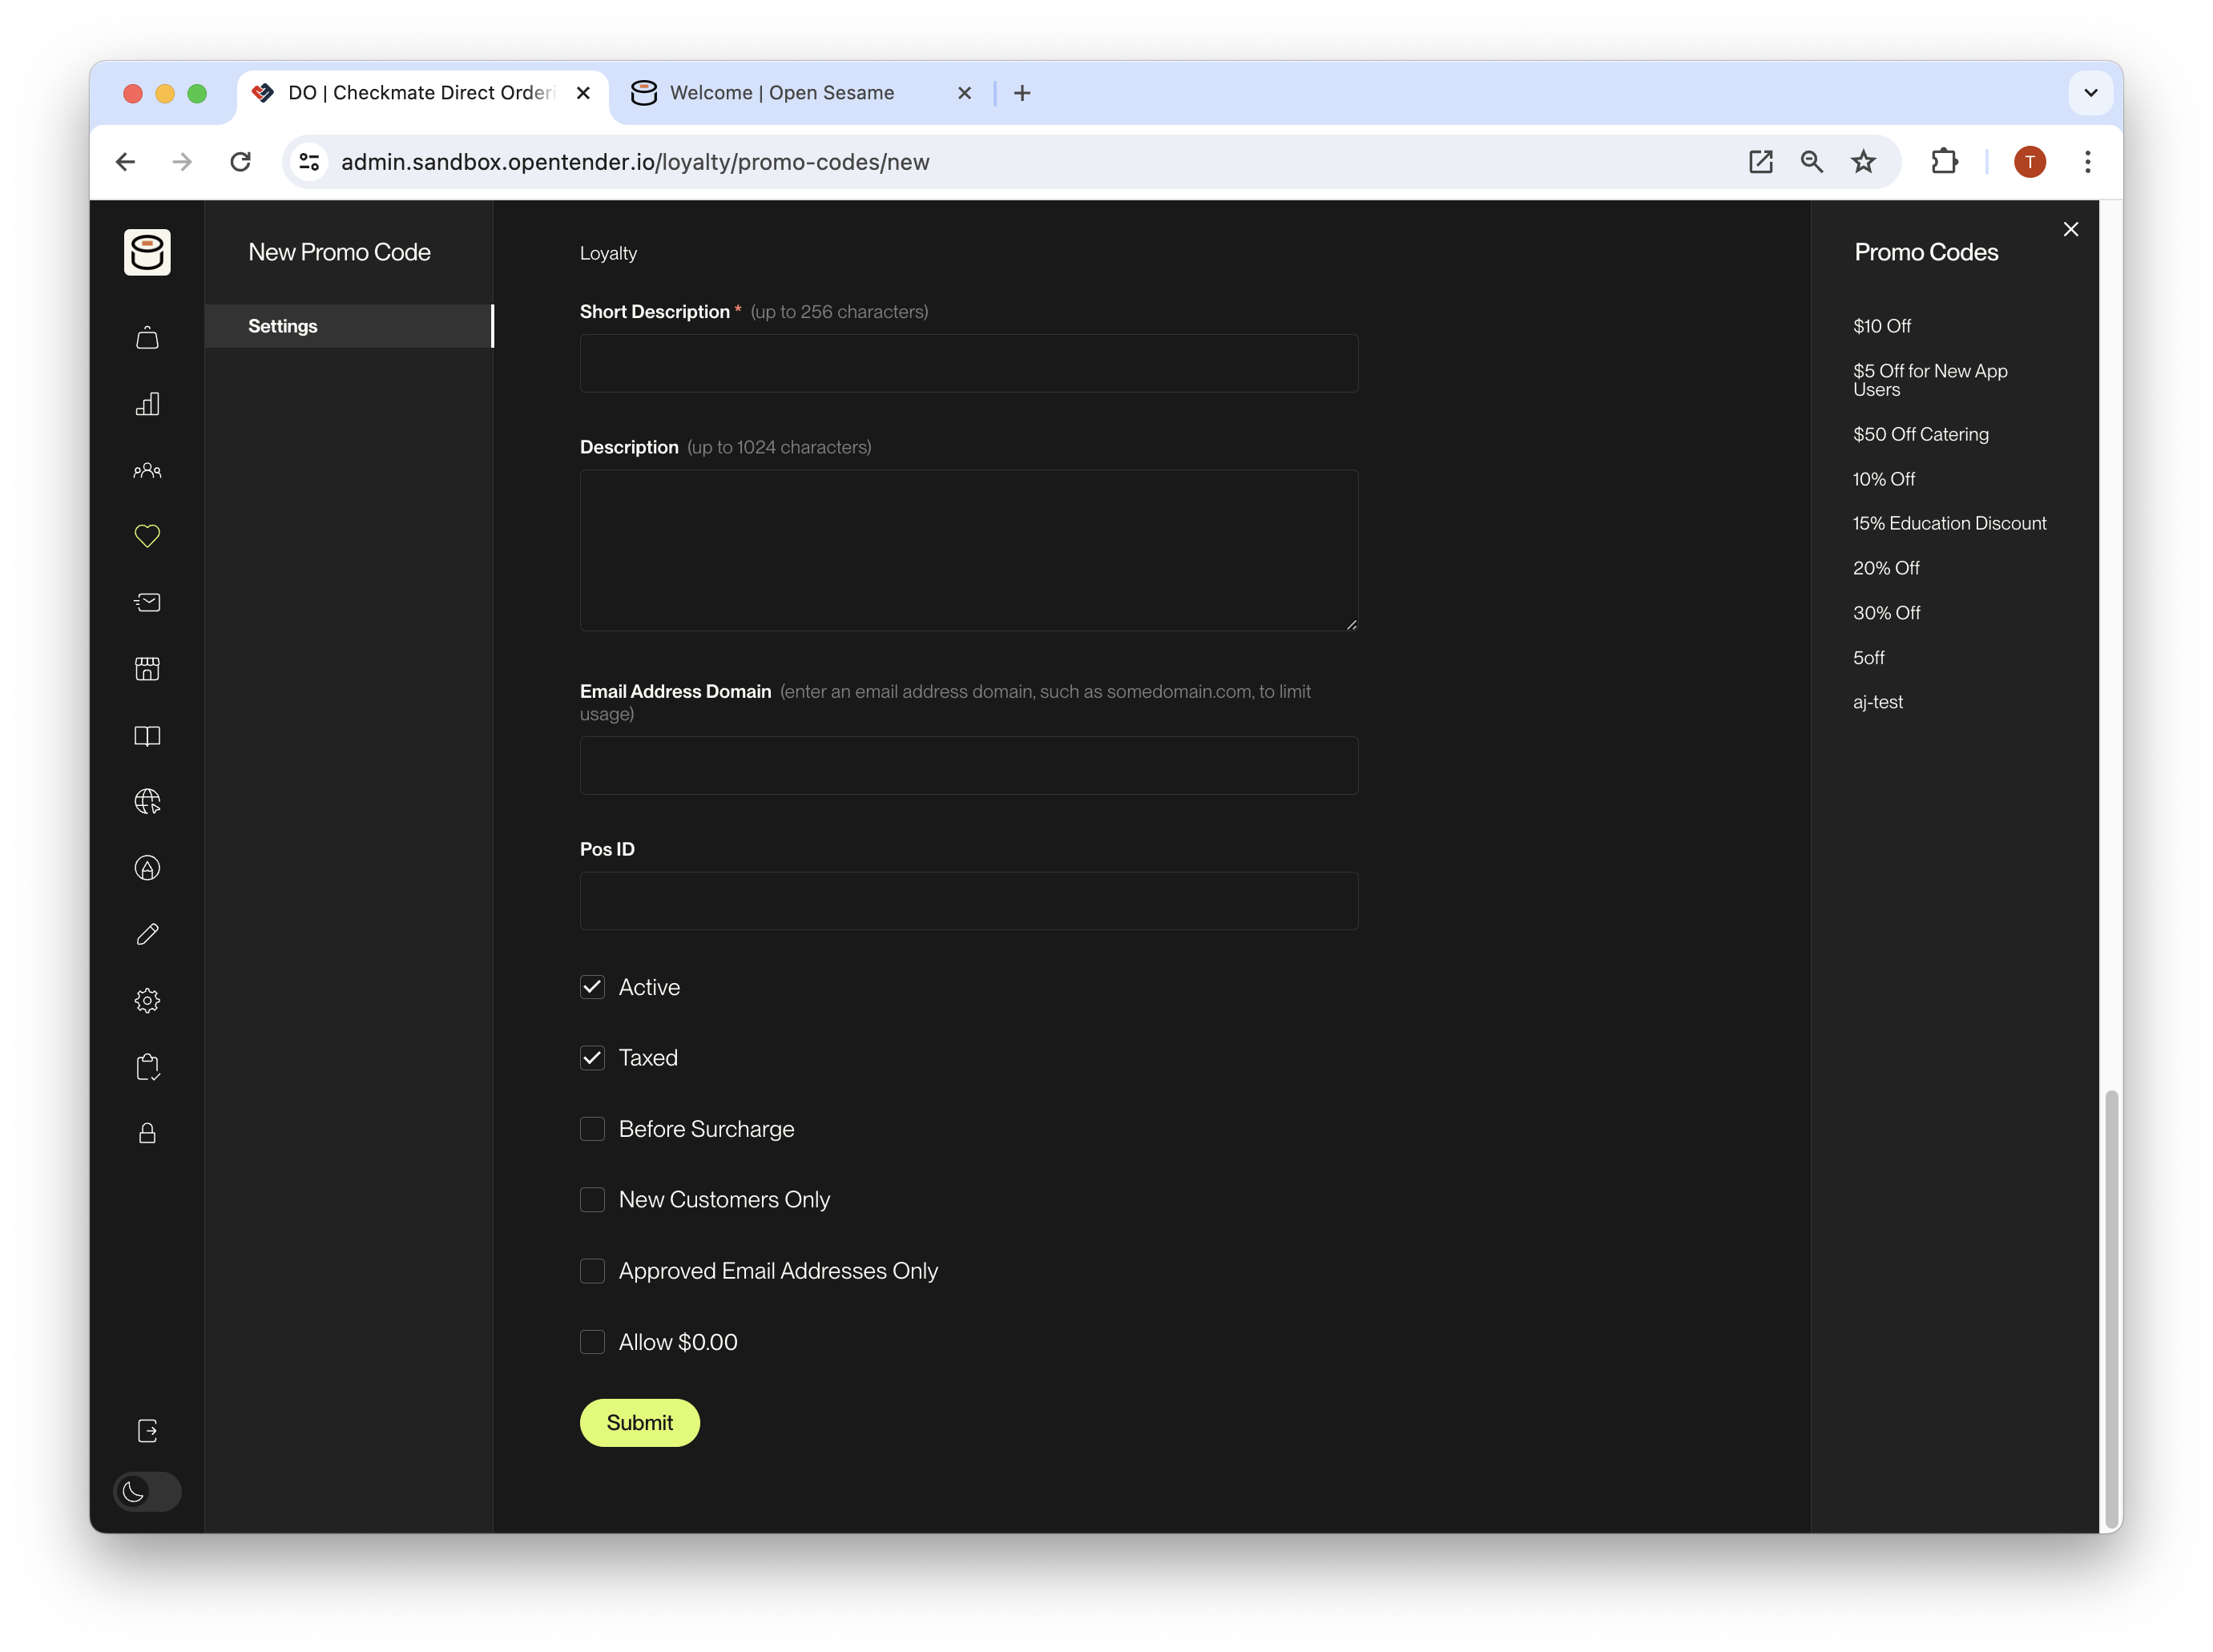This screenshot has width=2213, height=1652.
Task: Open a new browser tab
Action: pyautogui.click(x=1022, y=93)
